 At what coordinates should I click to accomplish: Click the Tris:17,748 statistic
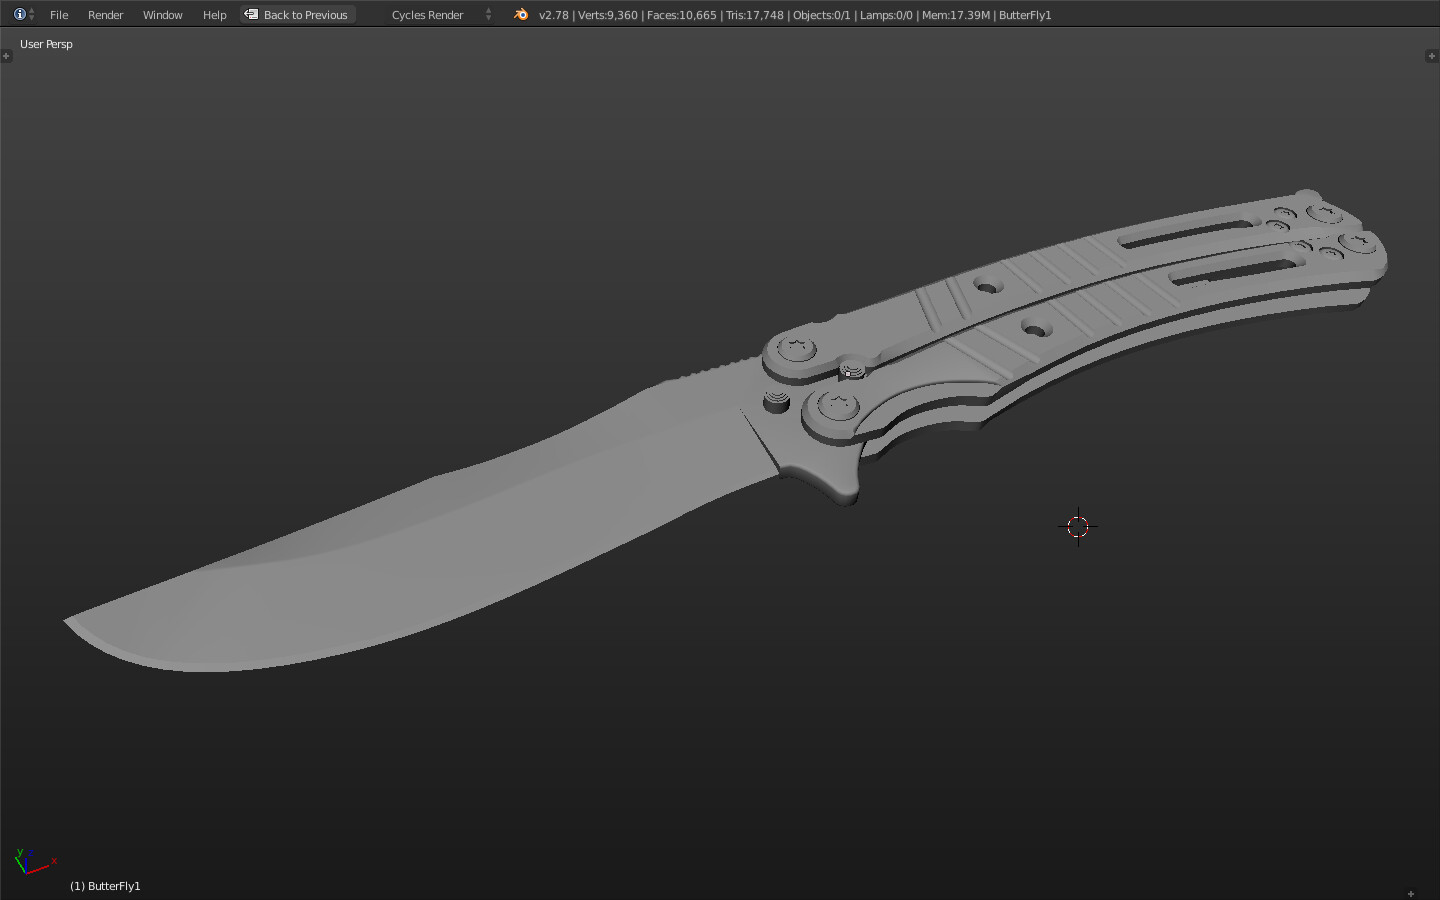pyautogui.click(x=755, y=15)
